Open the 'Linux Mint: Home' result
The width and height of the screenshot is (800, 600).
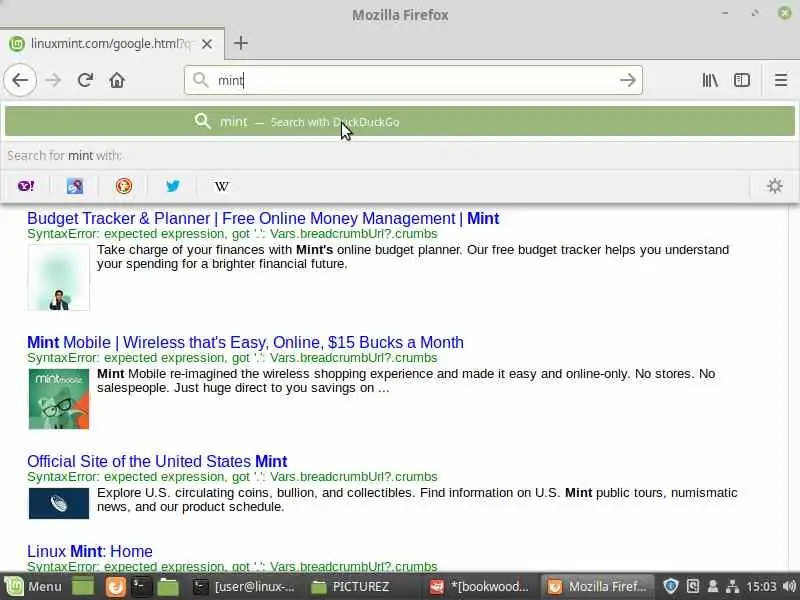[x=90, y=551]
